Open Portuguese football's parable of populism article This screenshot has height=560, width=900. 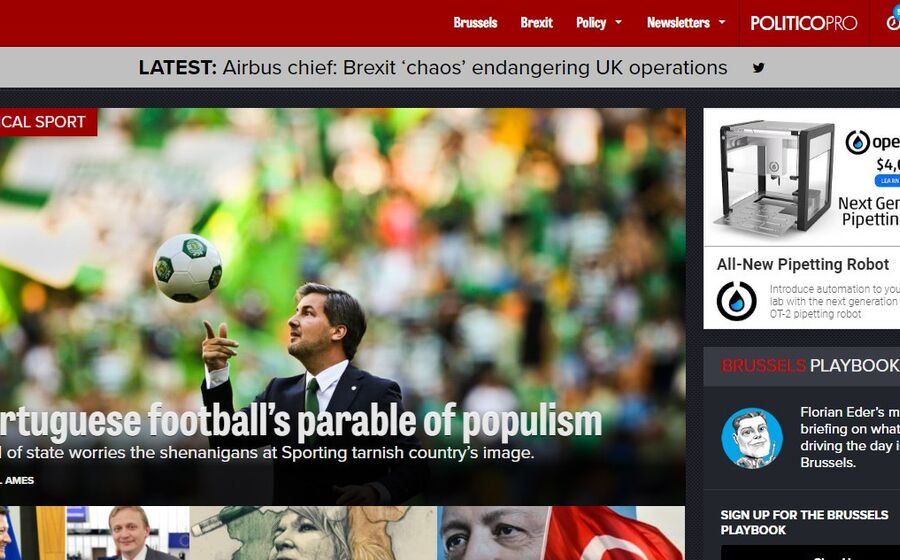[301, 421]
